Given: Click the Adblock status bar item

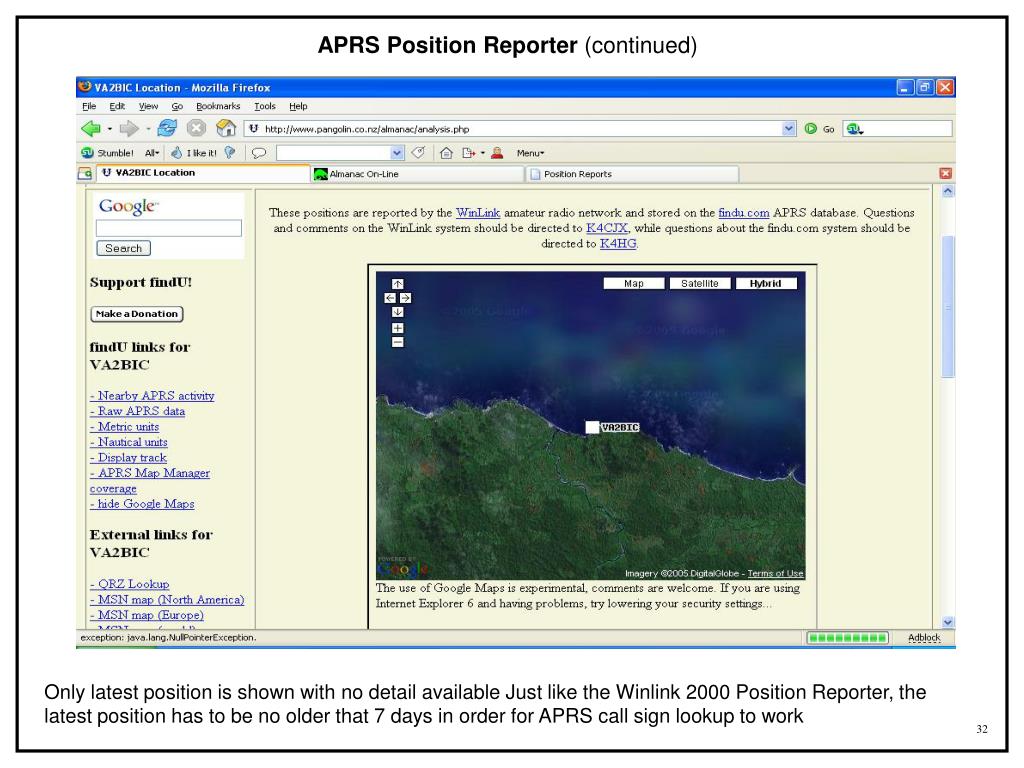Looking at the screenshot, I should click(x=924, y=637).
